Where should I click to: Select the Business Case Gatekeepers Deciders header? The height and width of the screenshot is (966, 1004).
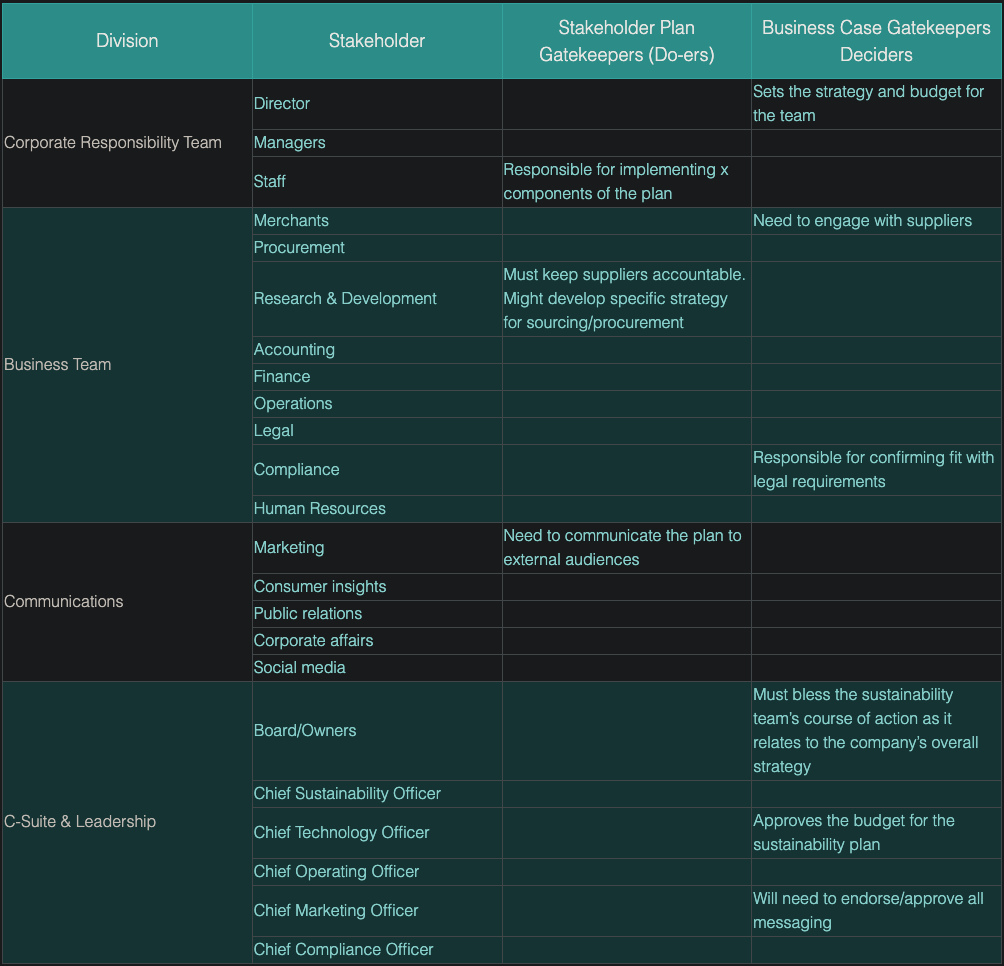coord(876,41)
